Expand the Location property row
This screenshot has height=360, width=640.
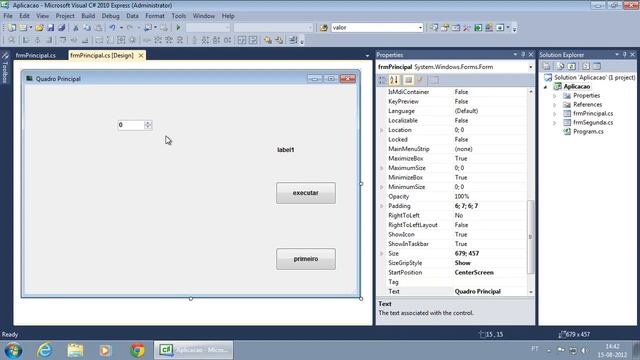pos(382,130)
